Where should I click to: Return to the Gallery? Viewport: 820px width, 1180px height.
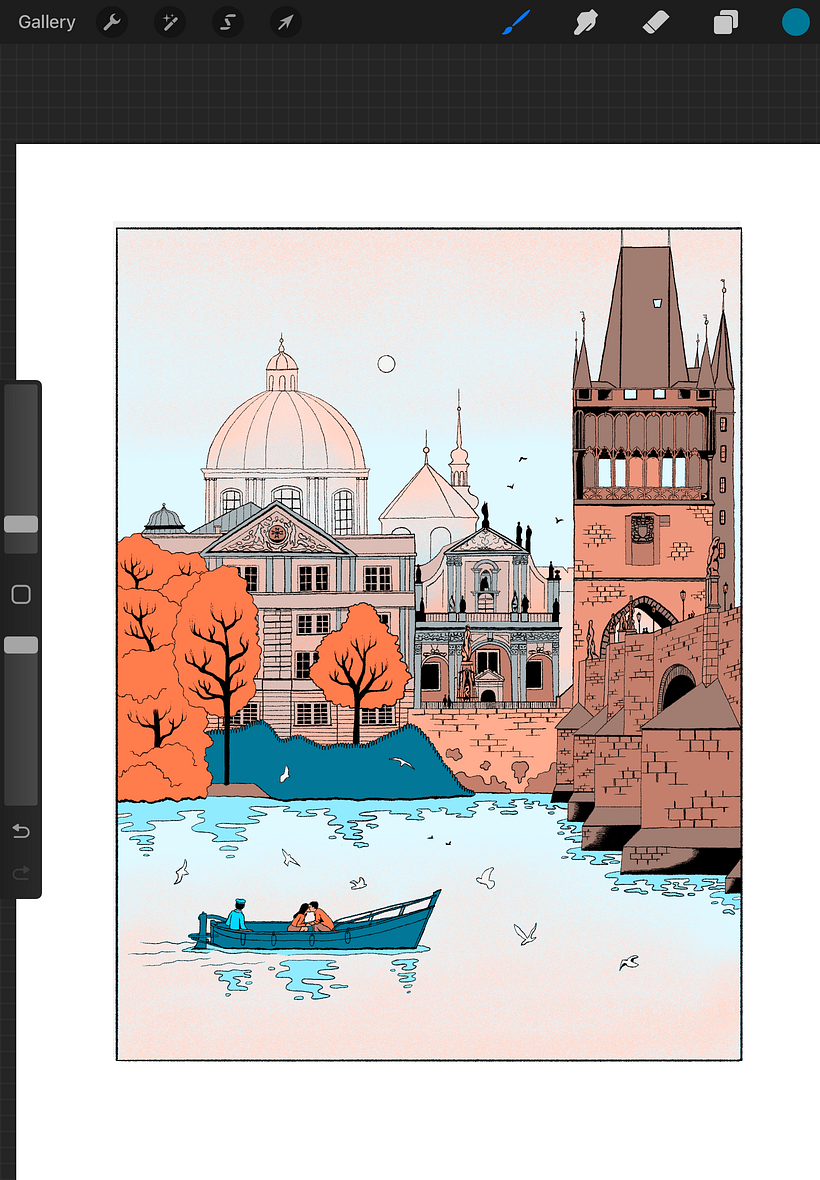point(47,22)
